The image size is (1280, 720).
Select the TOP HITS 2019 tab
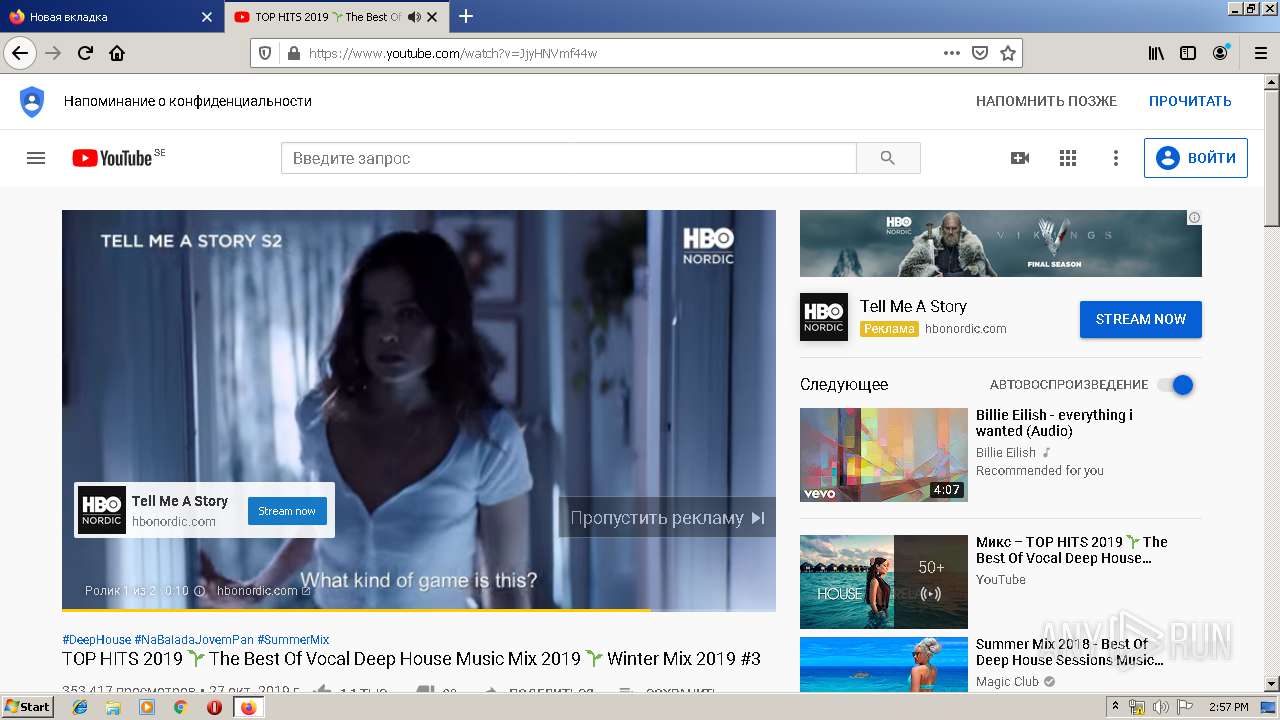tap(336, 17)
